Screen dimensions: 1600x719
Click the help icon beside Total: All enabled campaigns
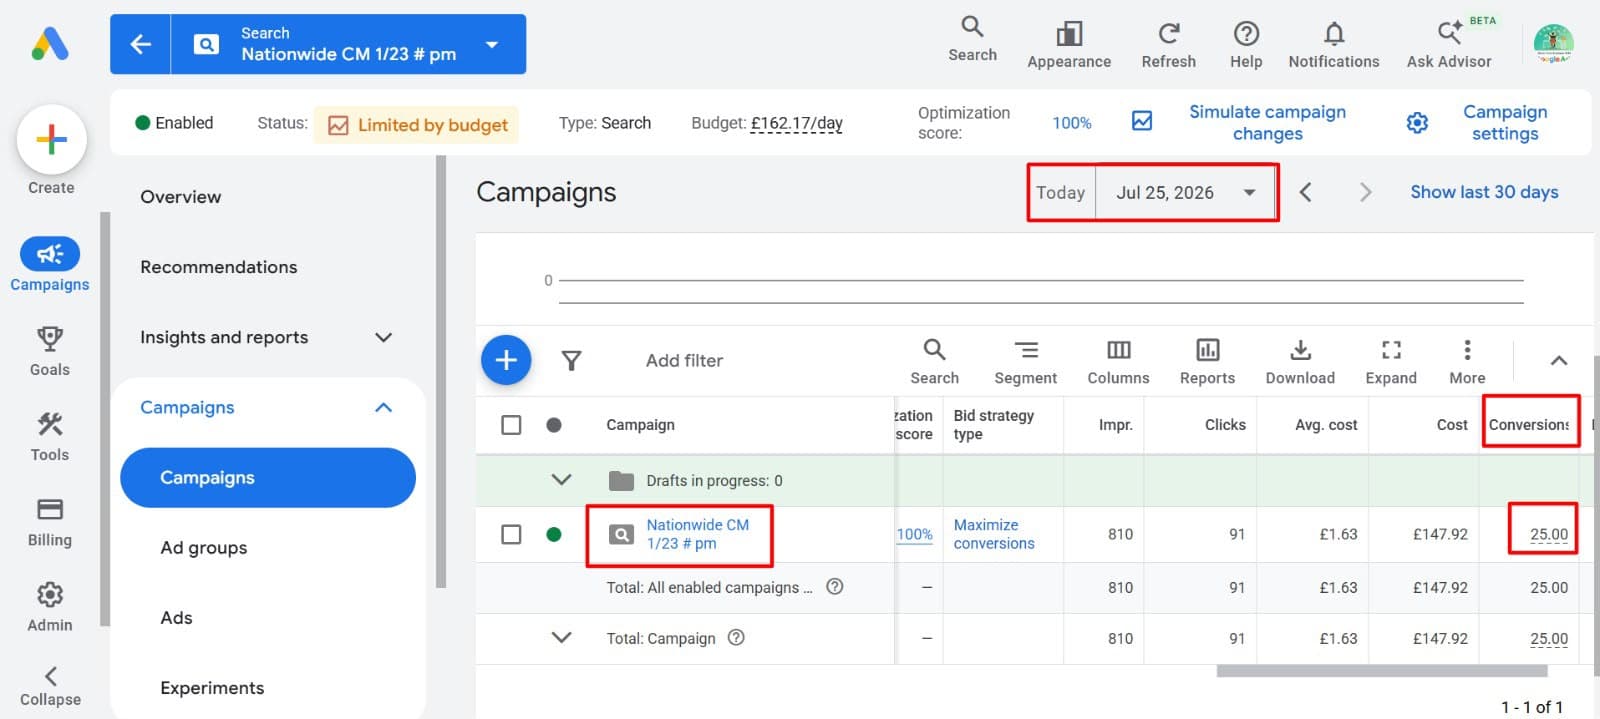pyautogui.click(x=835, y=587)
